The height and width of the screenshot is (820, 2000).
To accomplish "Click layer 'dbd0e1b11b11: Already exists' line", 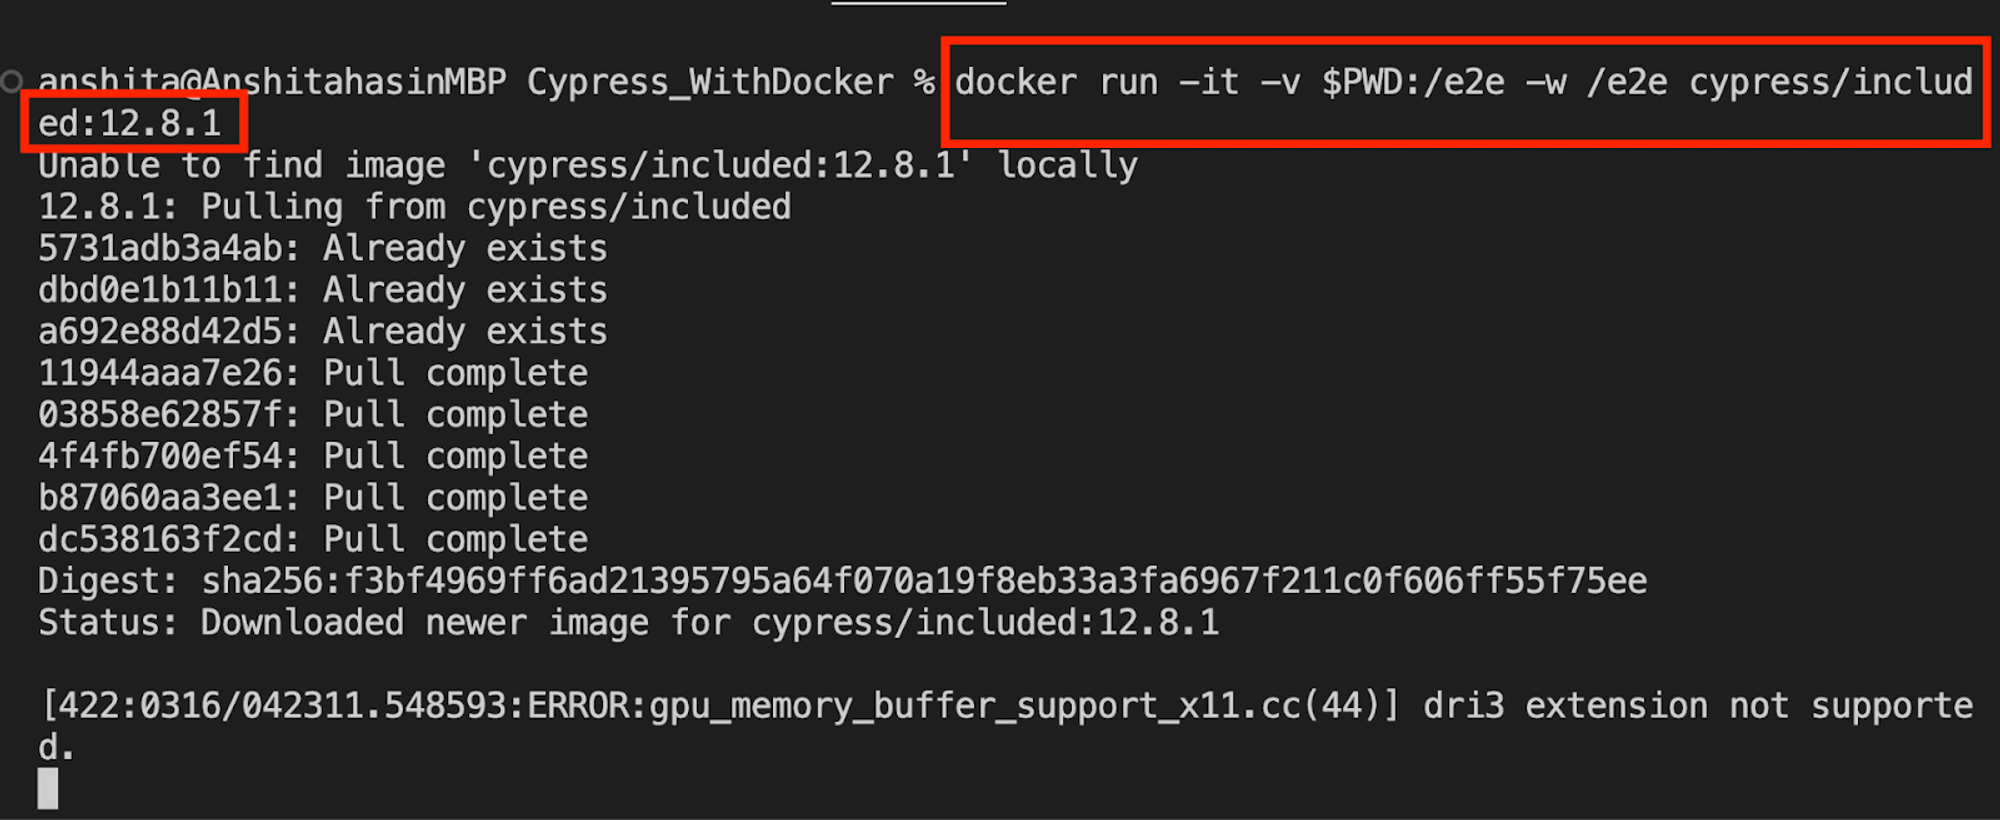I will (322, 290).
